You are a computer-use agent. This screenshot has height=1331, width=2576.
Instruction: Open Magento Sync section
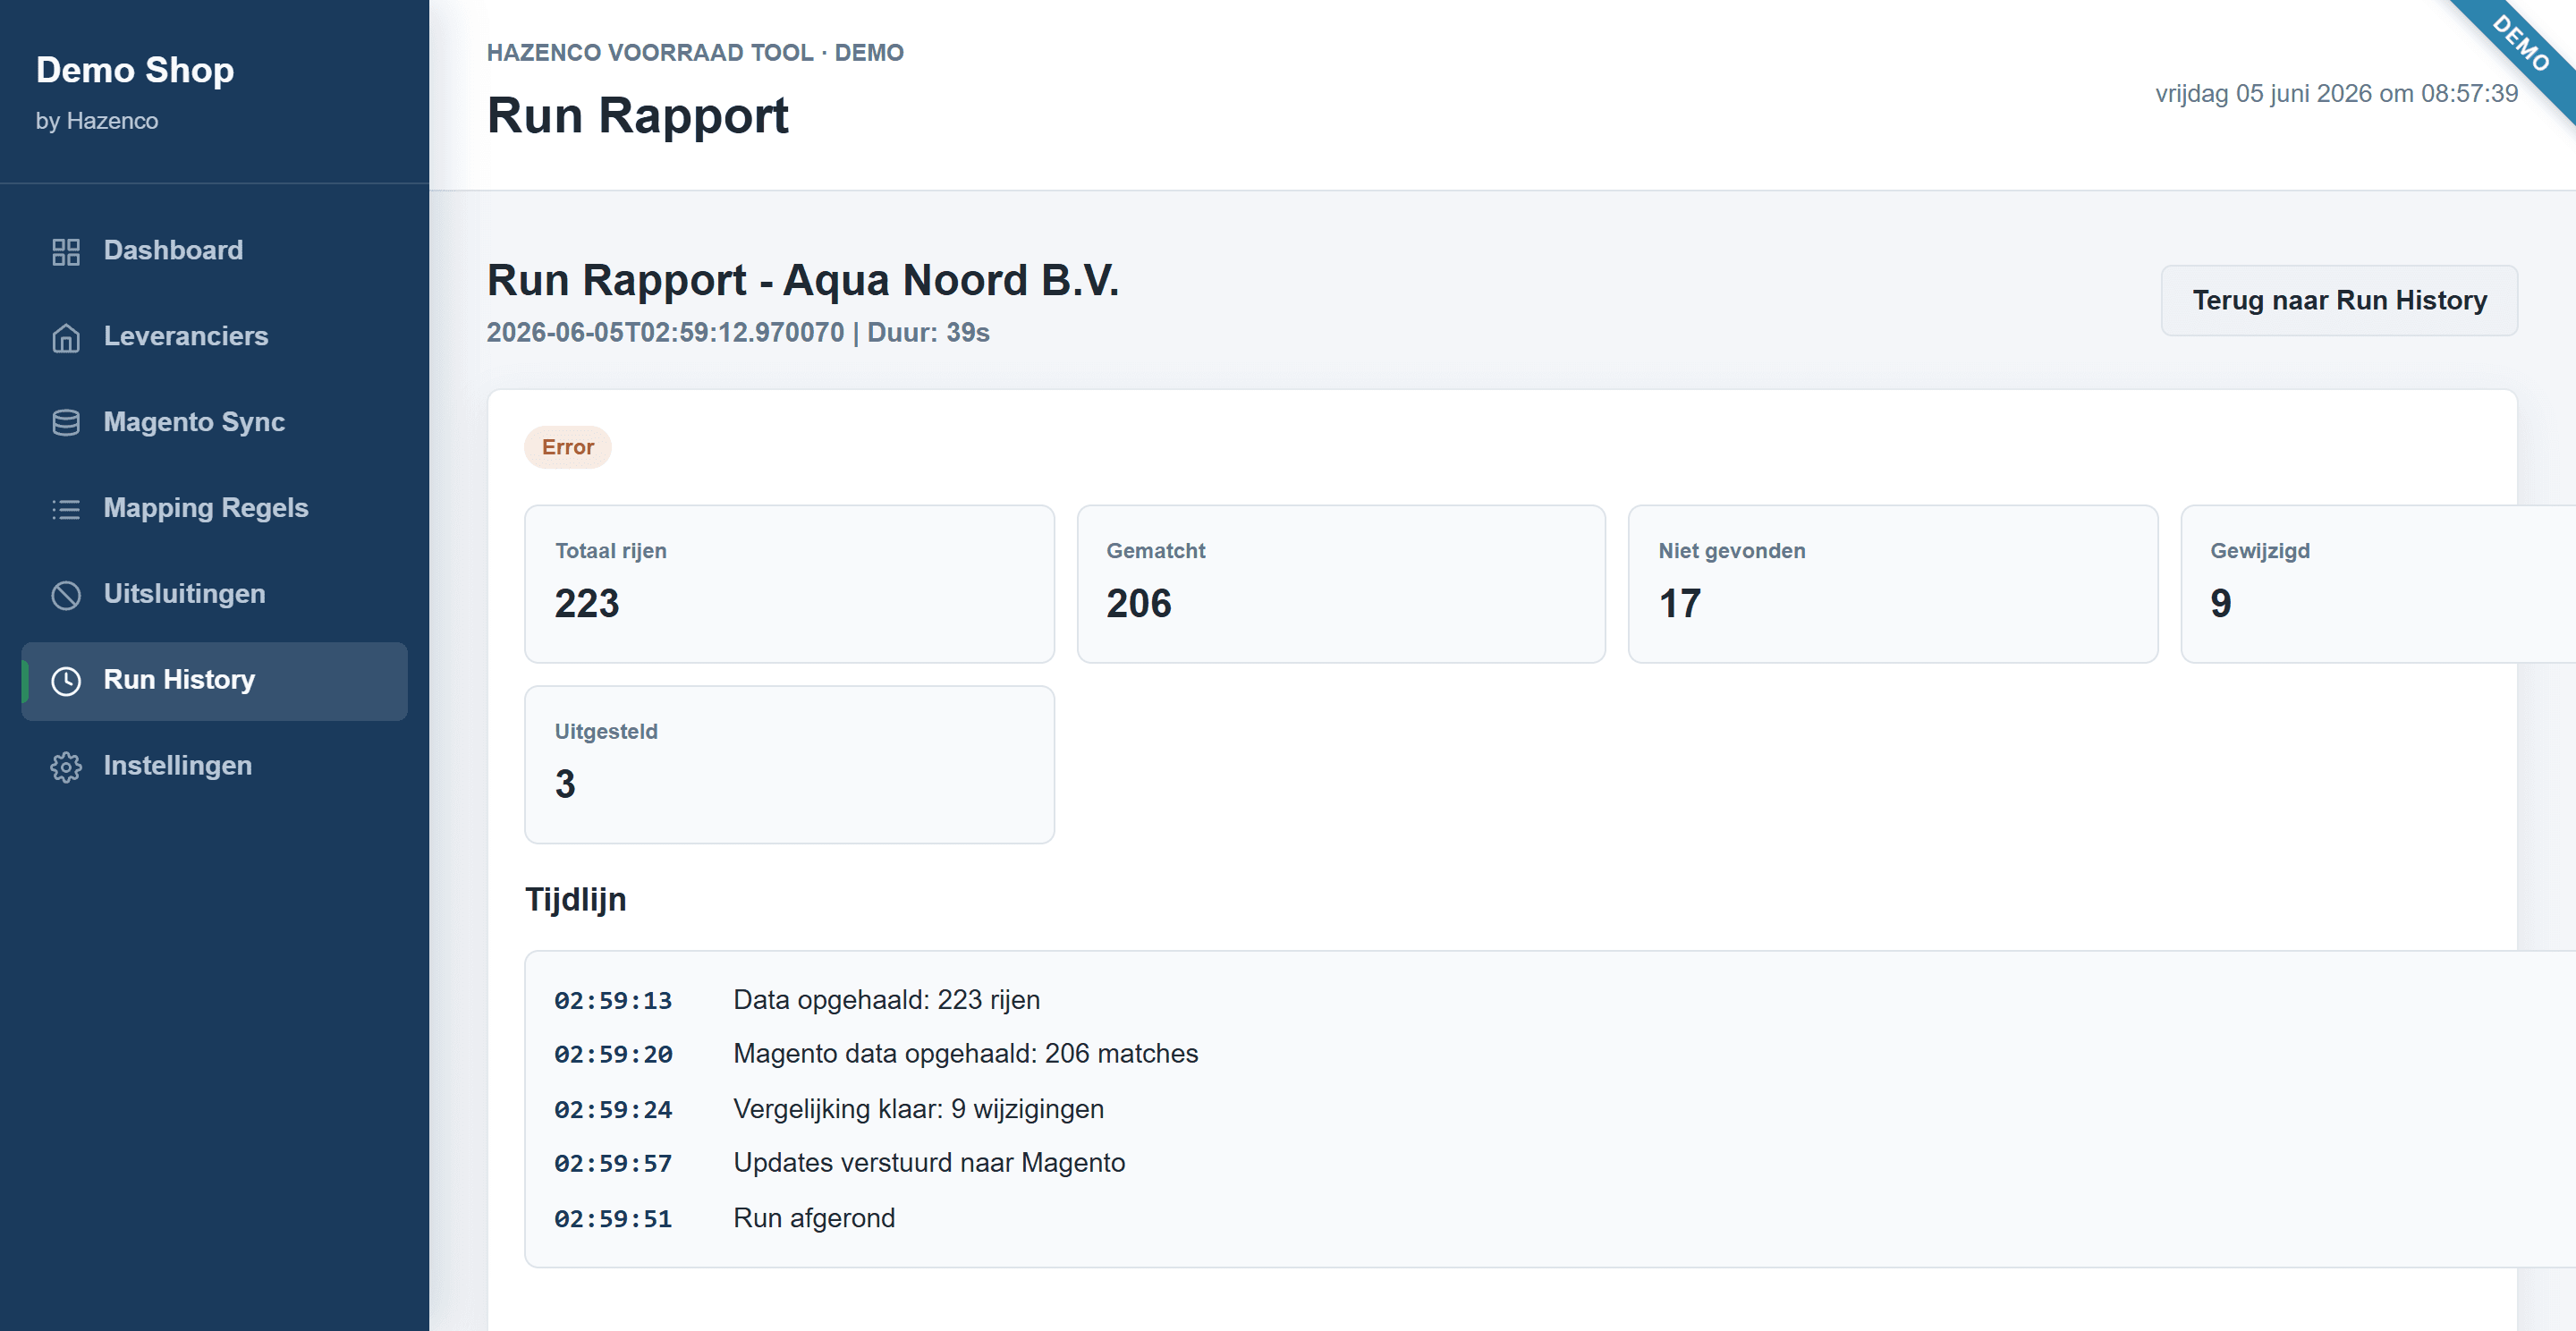214,423
